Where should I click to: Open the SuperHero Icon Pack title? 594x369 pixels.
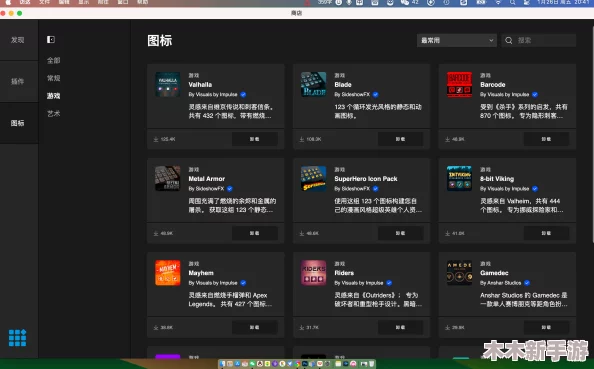[x=366, y=178]
